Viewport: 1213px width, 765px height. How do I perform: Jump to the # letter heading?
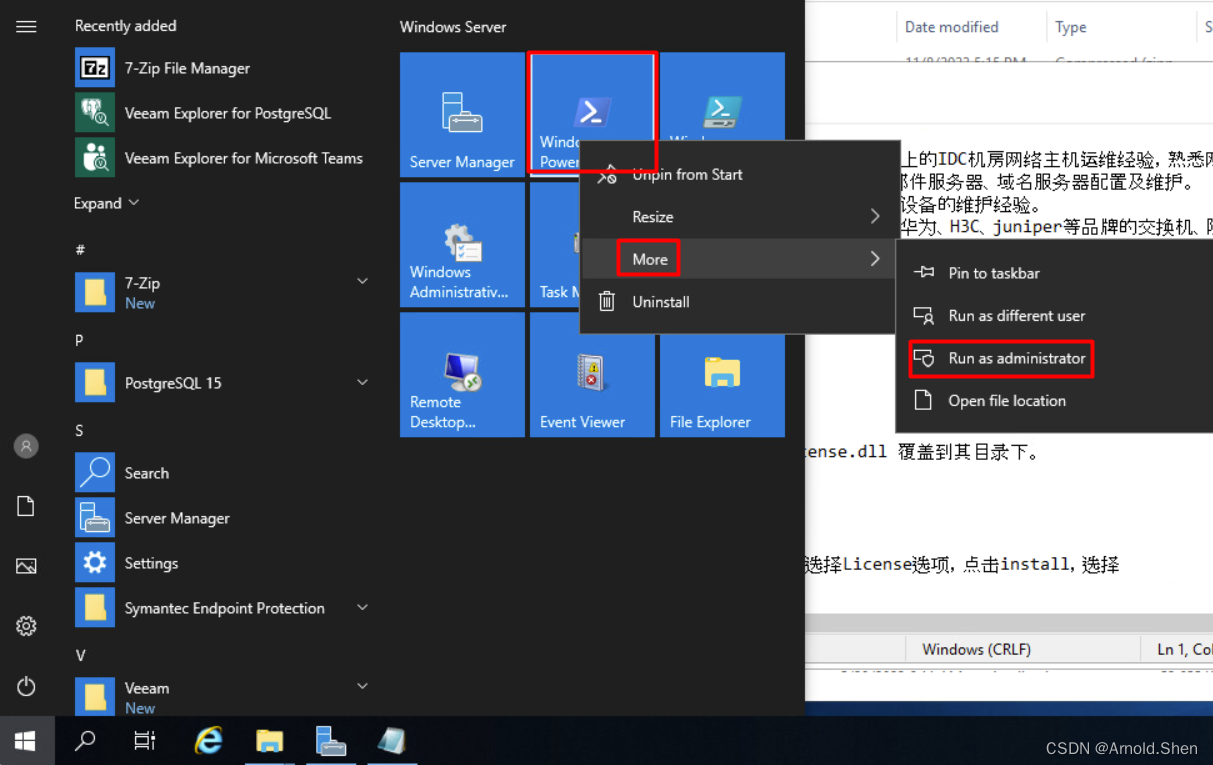coord(80,249)
